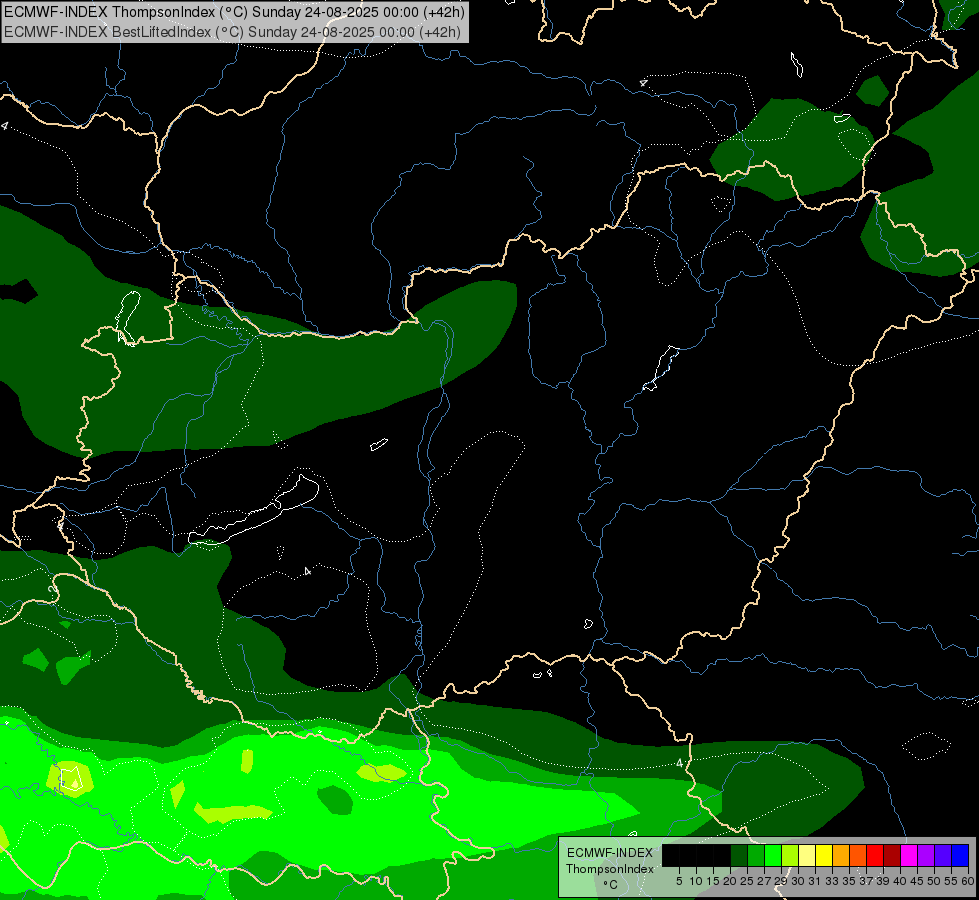
Task: Select the magenta 40-45 legend swatch
Action: (909, 855)
